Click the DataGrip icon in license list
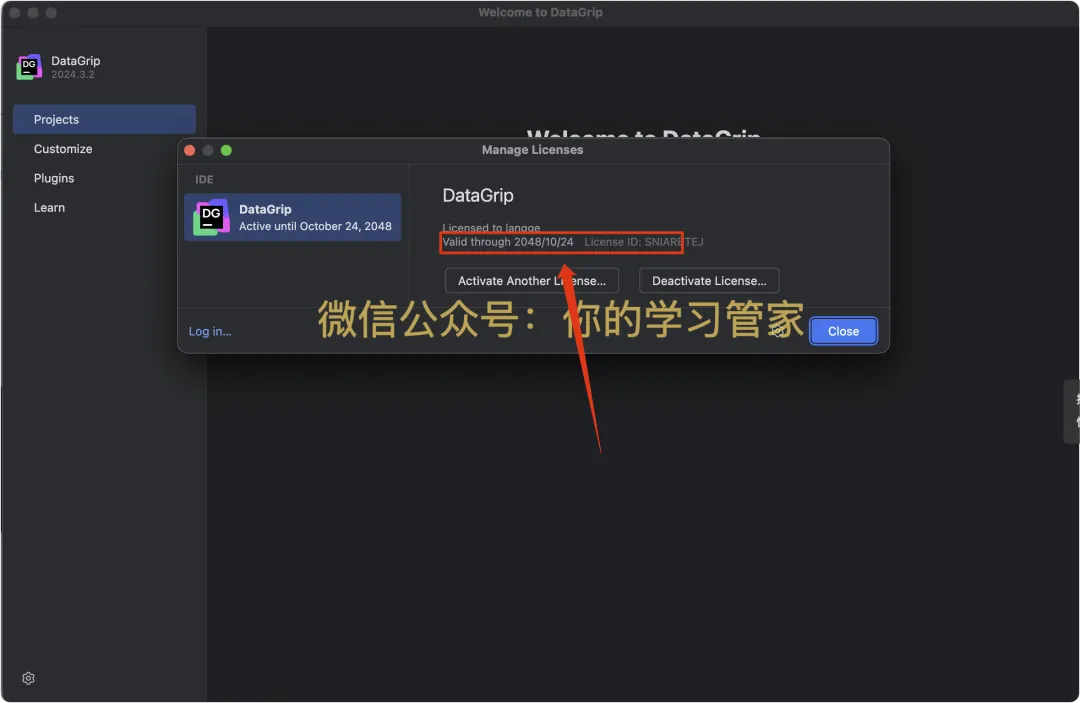1080x703 pixels. point(211,217)
